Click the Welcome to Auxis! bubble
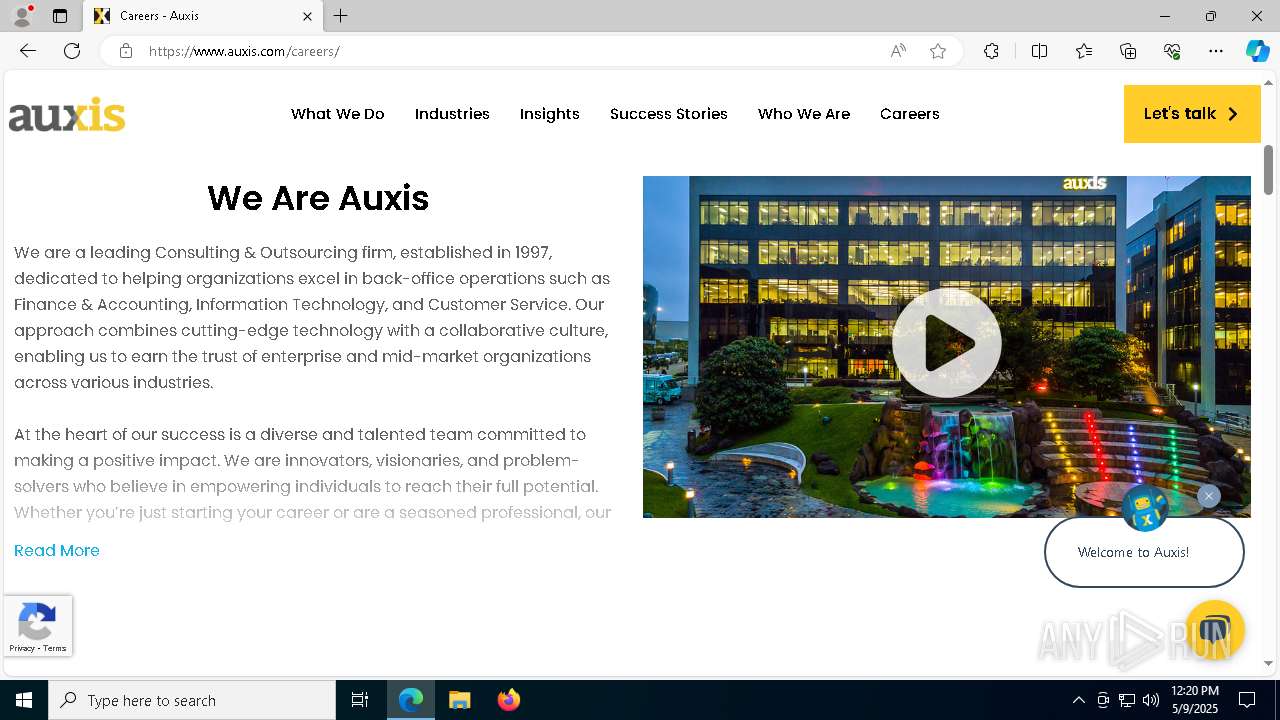 click(1144, 552)
